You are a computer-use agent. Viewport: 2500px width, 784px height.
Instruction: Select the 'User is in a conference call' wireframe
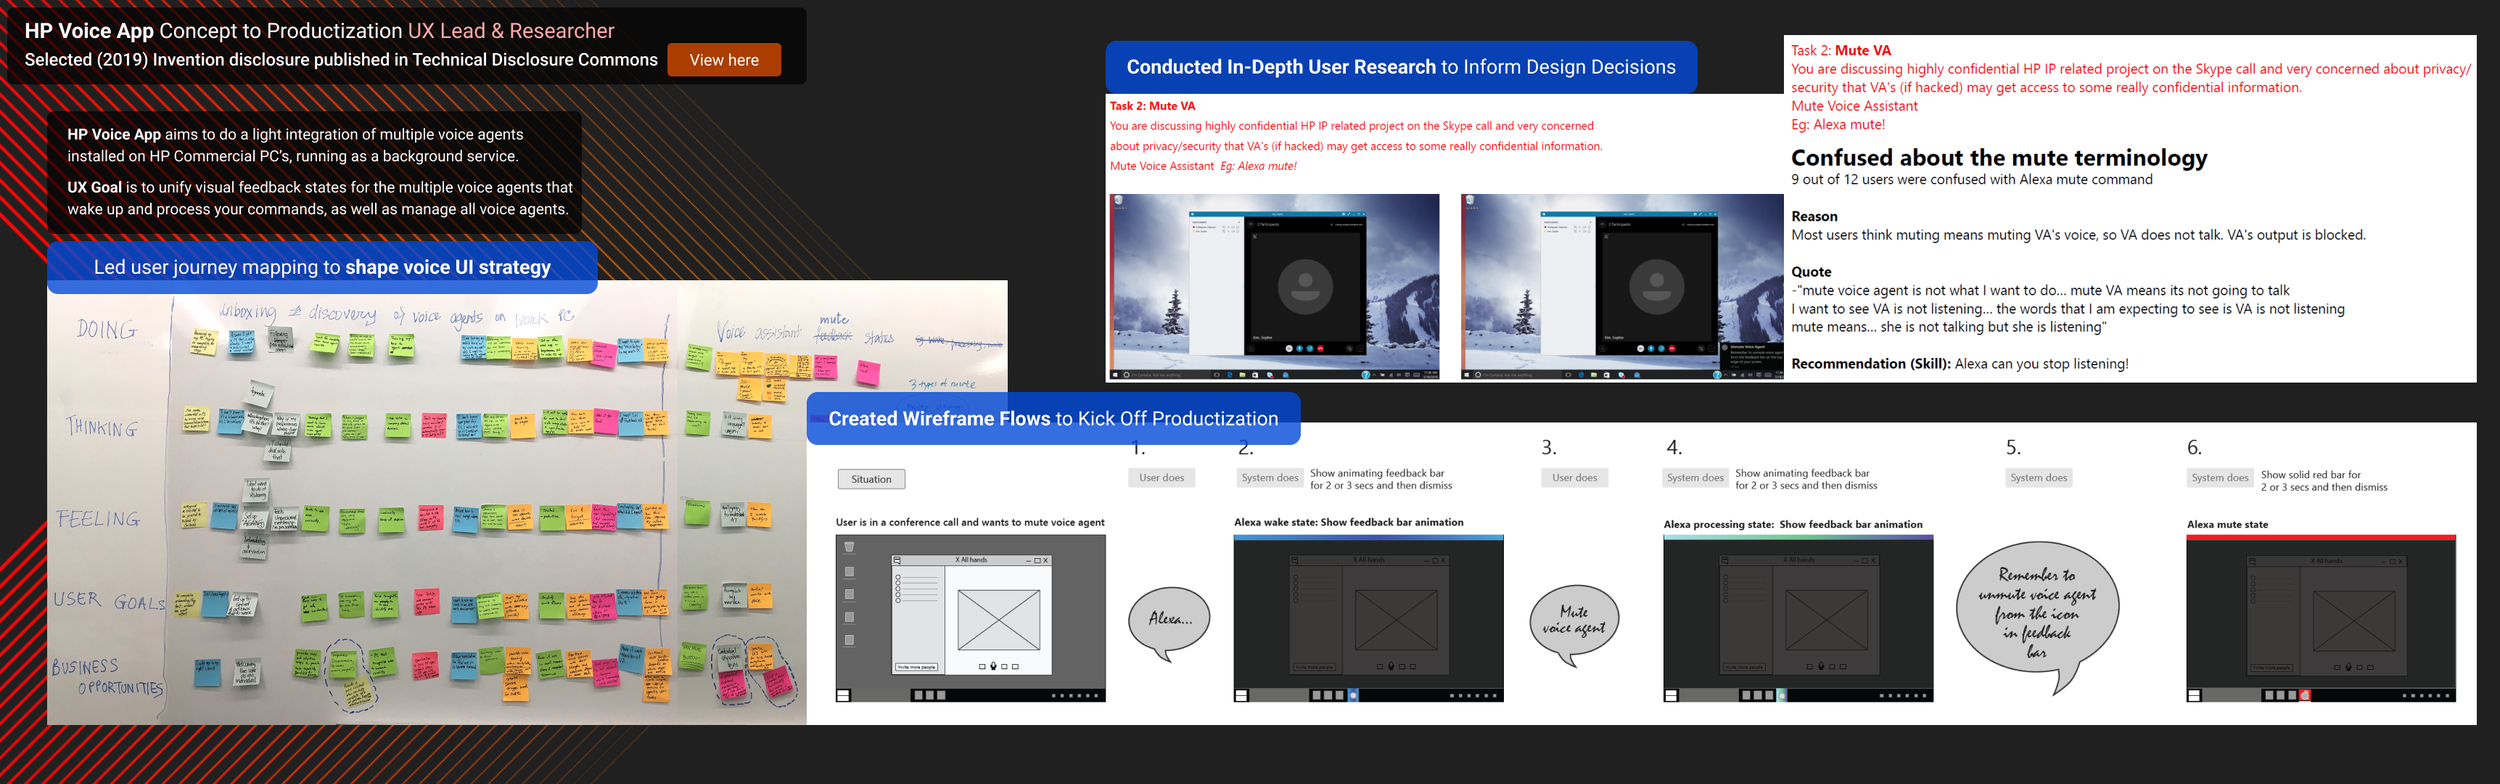point(970,618)
